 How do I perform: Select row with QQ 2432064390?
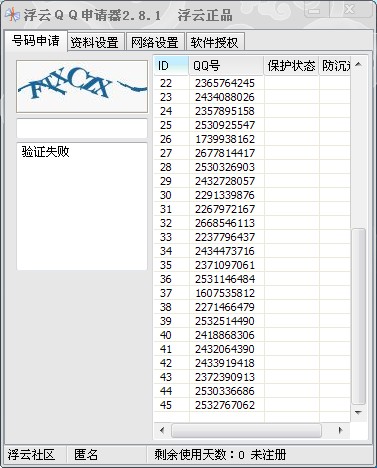252,349
